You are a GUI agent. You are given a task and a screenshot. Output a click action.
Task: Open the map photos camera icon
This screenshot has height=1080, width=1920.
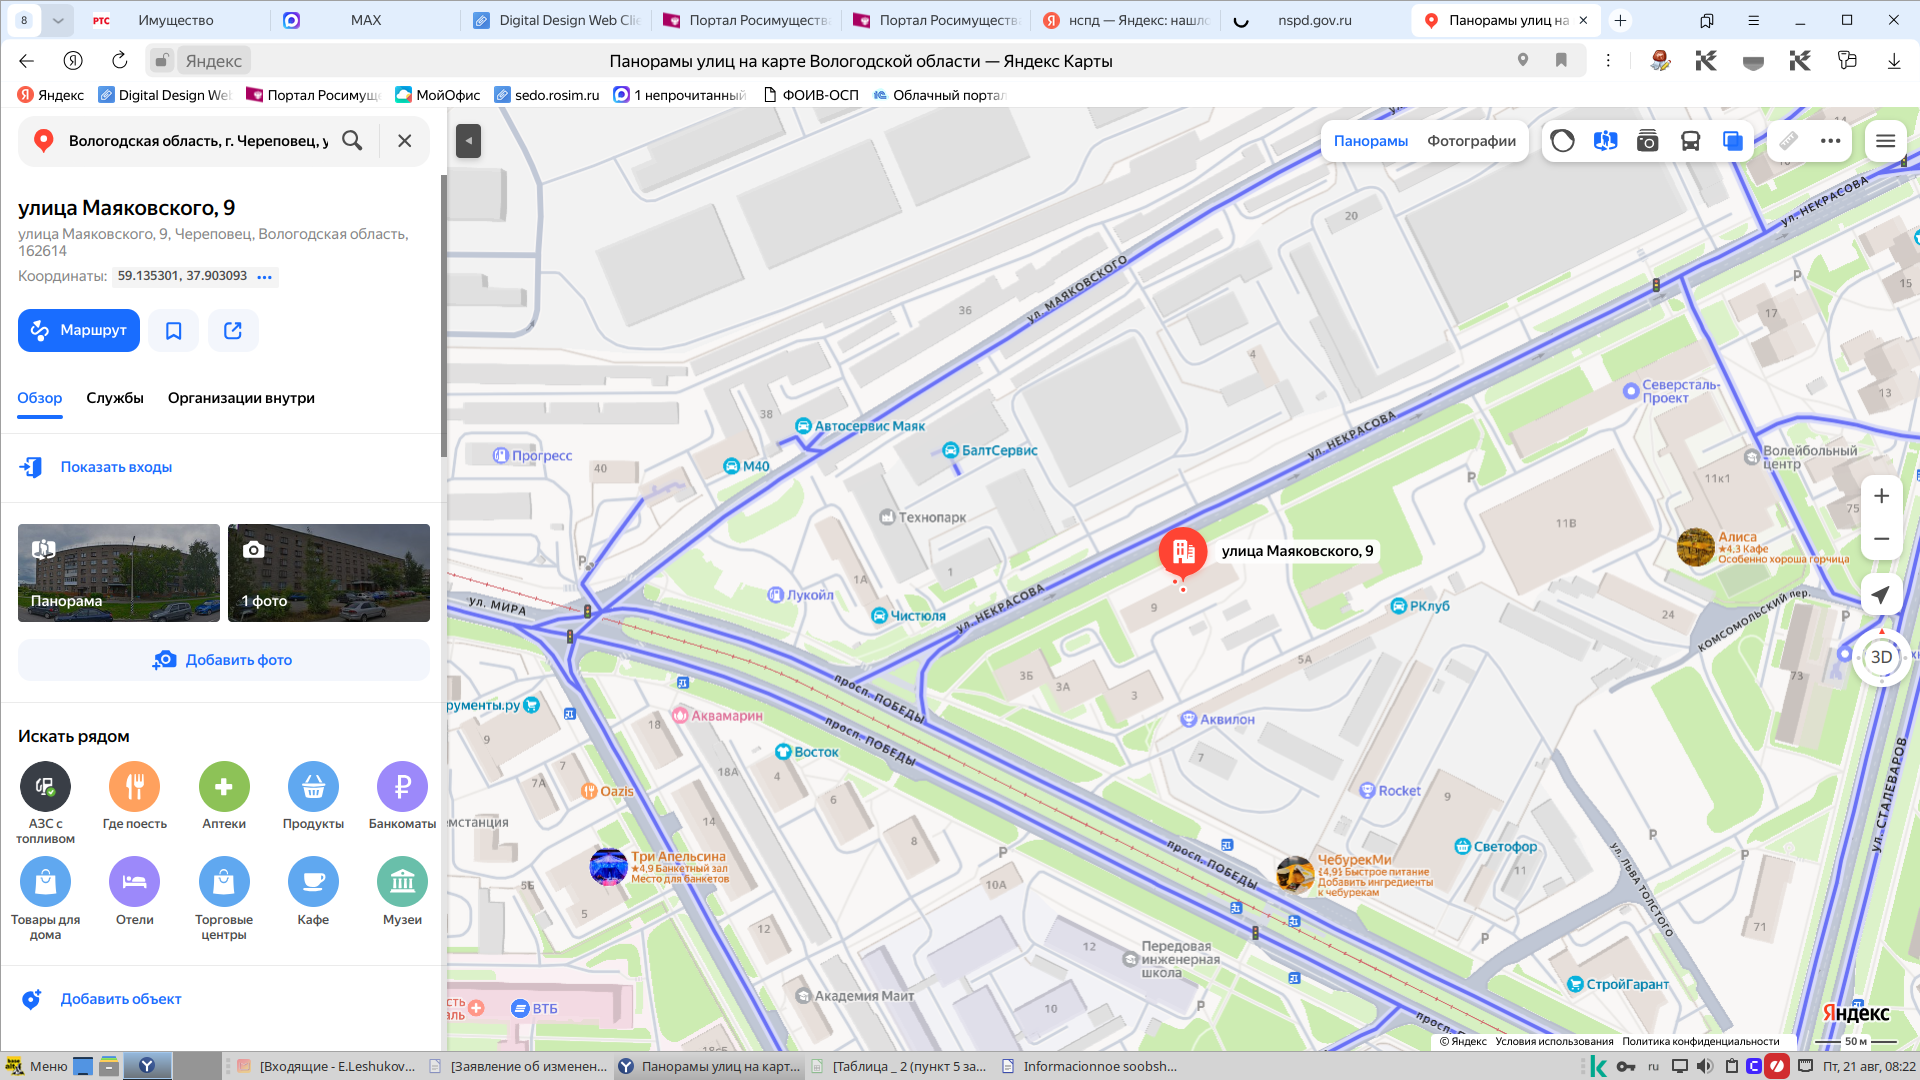(x=1647, y=141)
